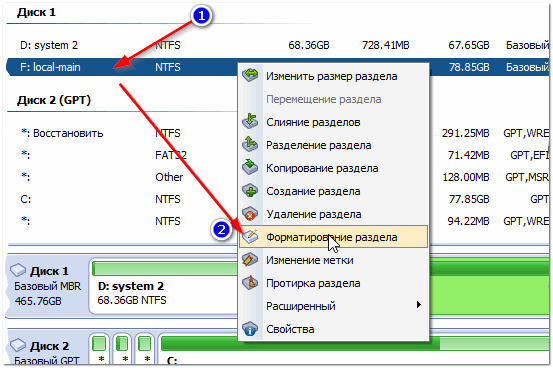Select the F: local-main partition row
Image resolution: width=553 pixels, height=368 pixels.
278,67
